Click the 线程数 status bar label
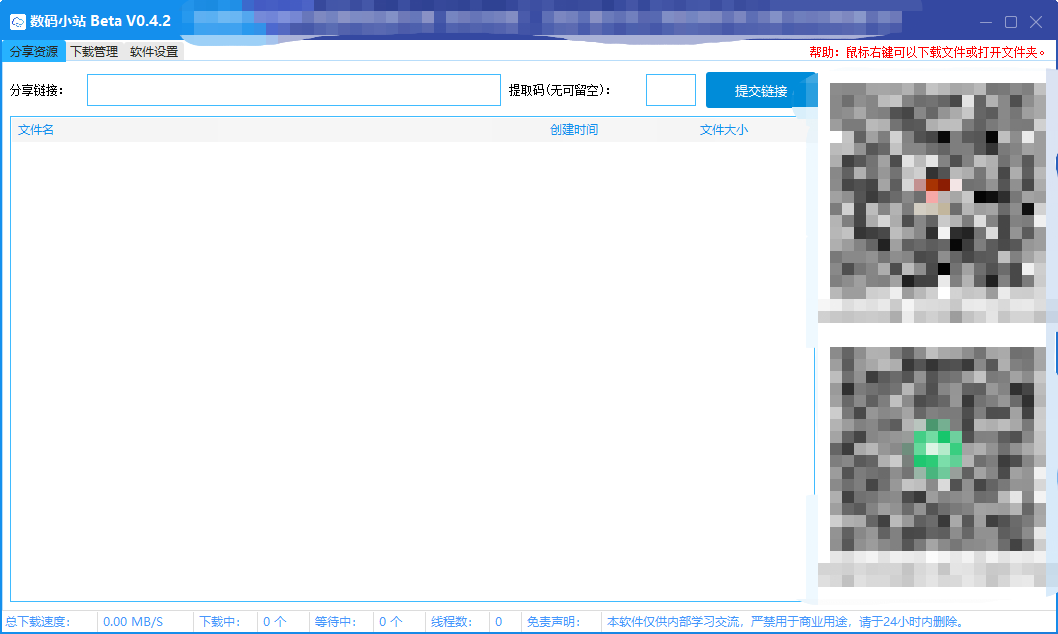Image resolution: width=1058 pixels, height=634 pixels. pyautogui.click(x=451, y=622)
